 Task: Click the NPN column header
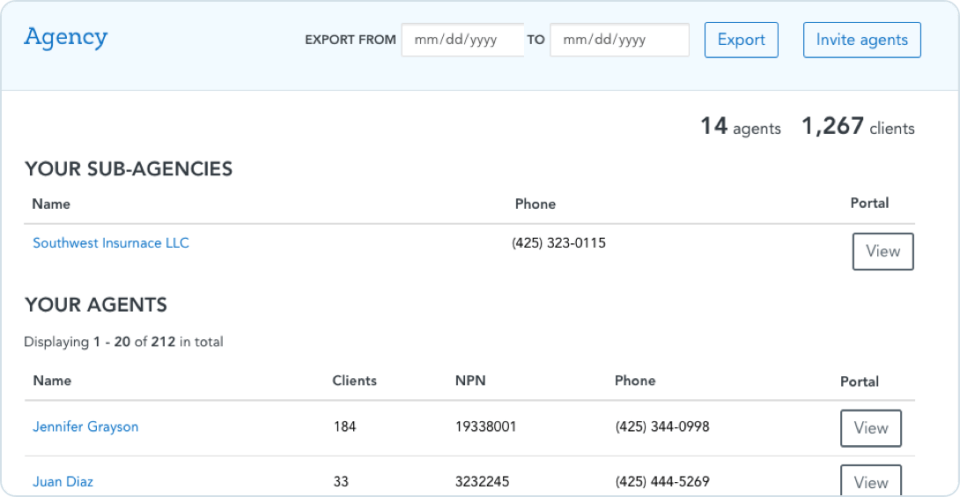pyautogui.click(x=469, y=381)
